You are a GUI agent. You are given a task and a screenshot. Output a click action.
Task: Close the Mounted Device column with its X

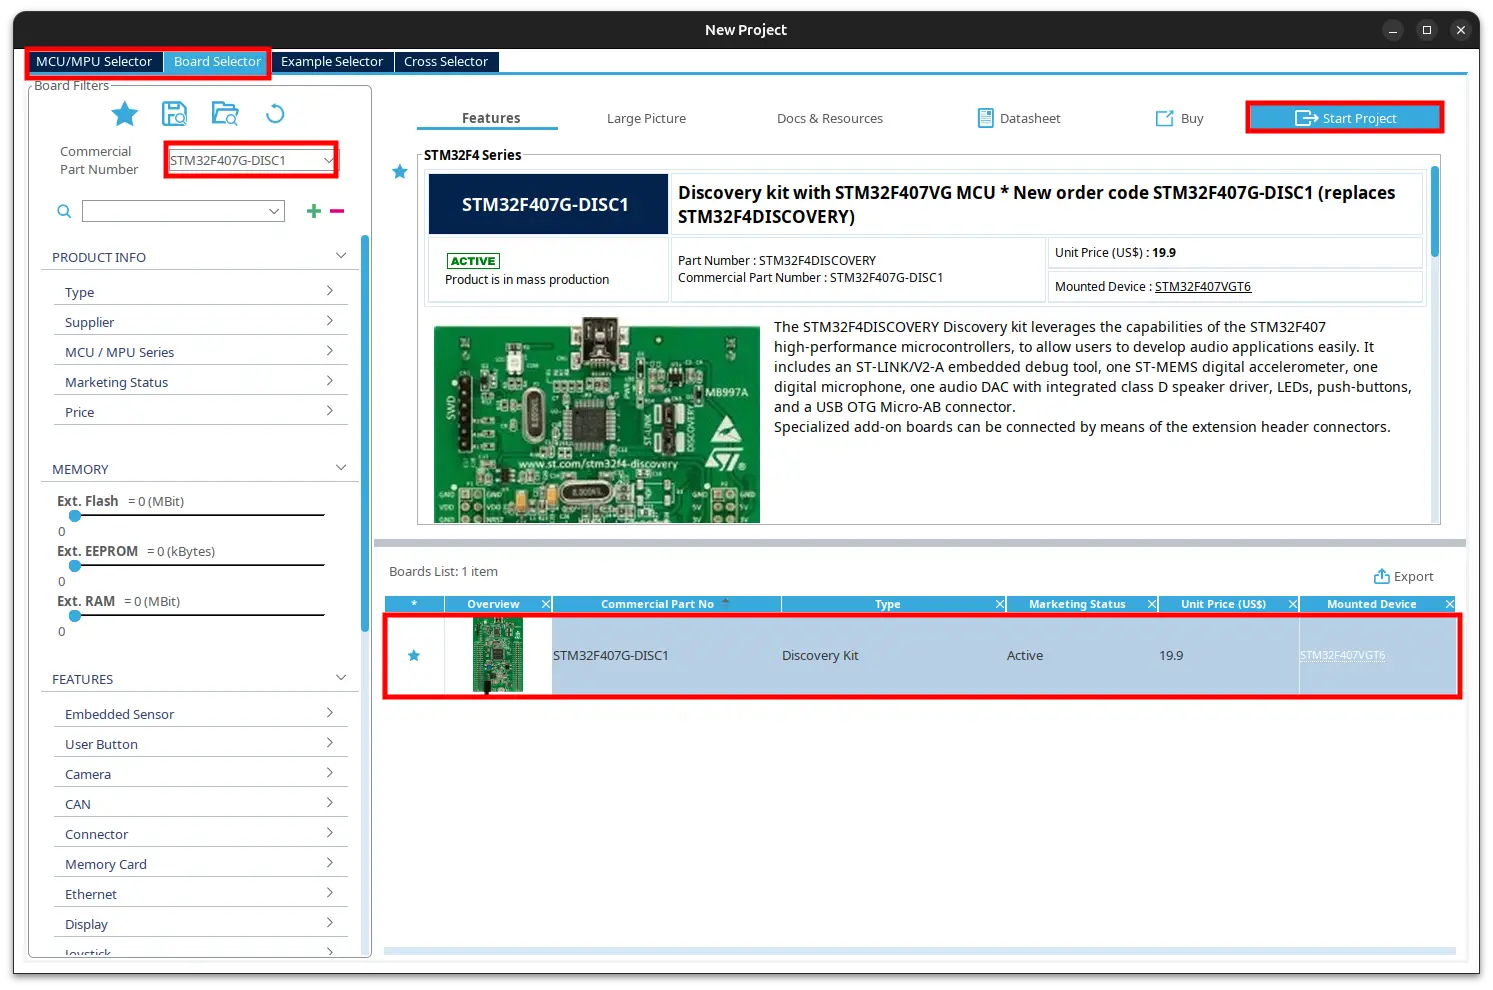(x=1450, y=604)
